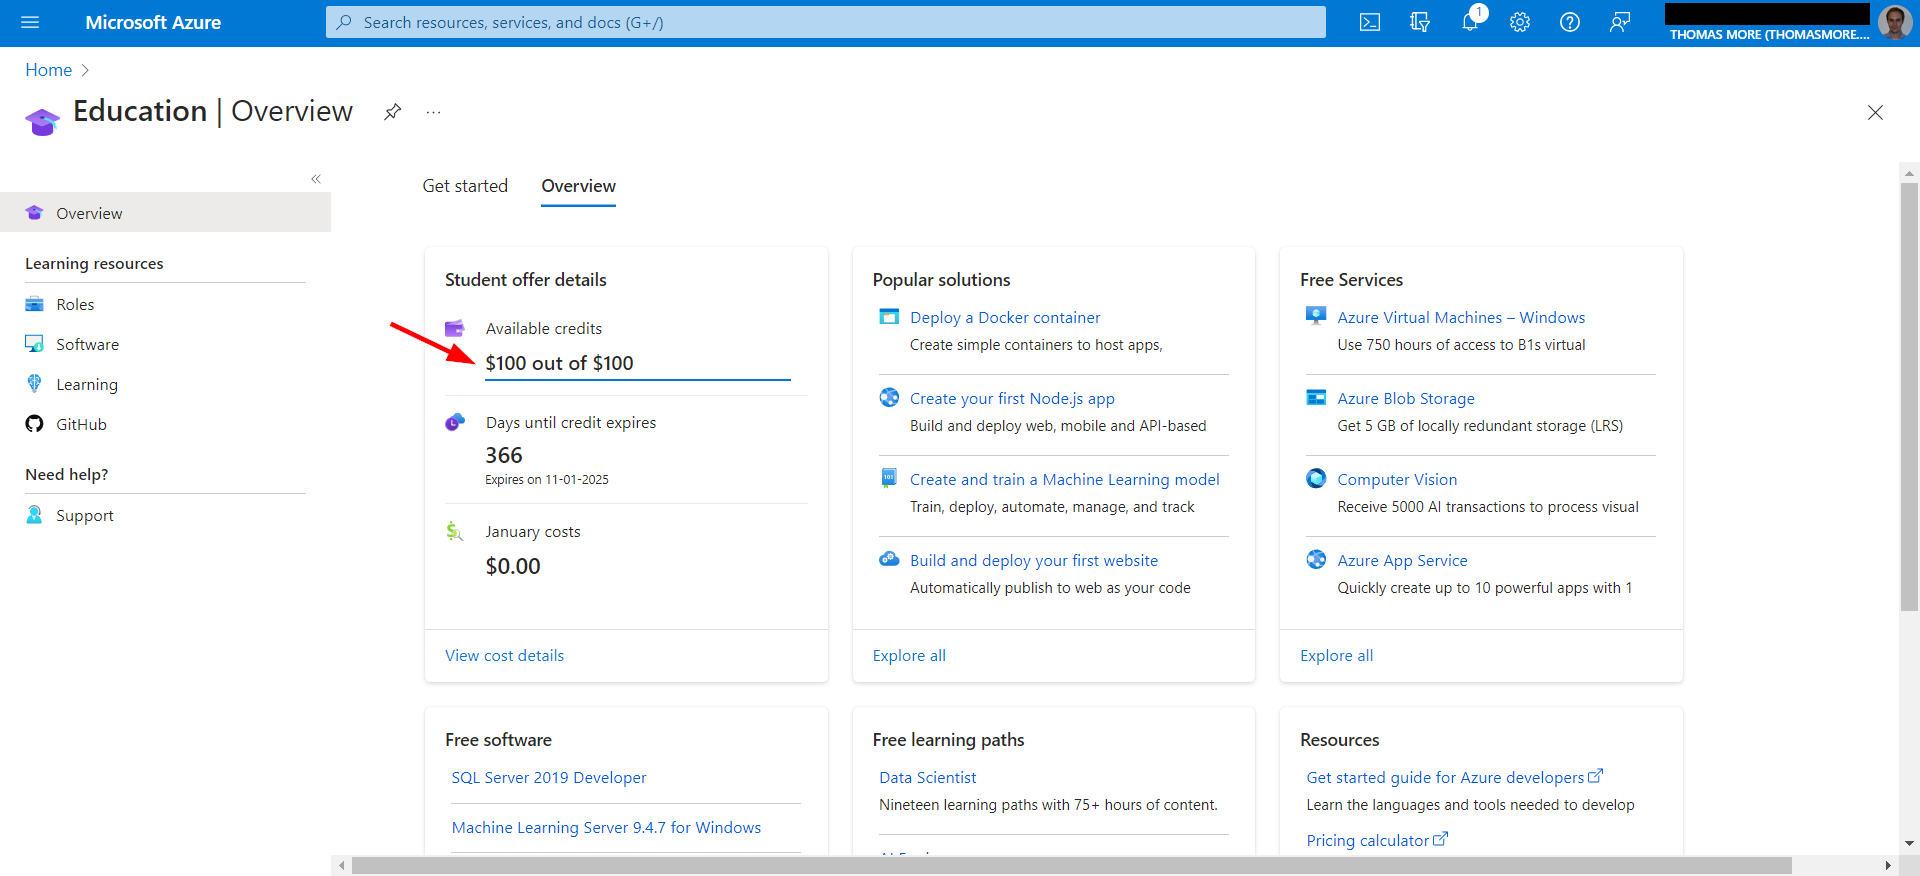Close the Education blade with the X
The image size is (1920, 876).
1875,112
